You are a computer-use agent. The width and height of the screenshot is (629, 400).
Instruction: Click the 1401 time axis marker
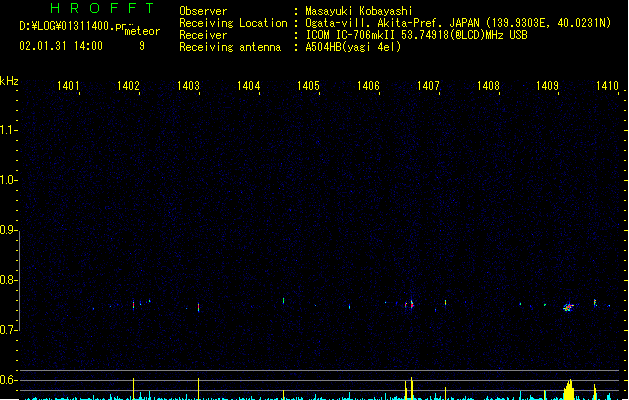68,86
